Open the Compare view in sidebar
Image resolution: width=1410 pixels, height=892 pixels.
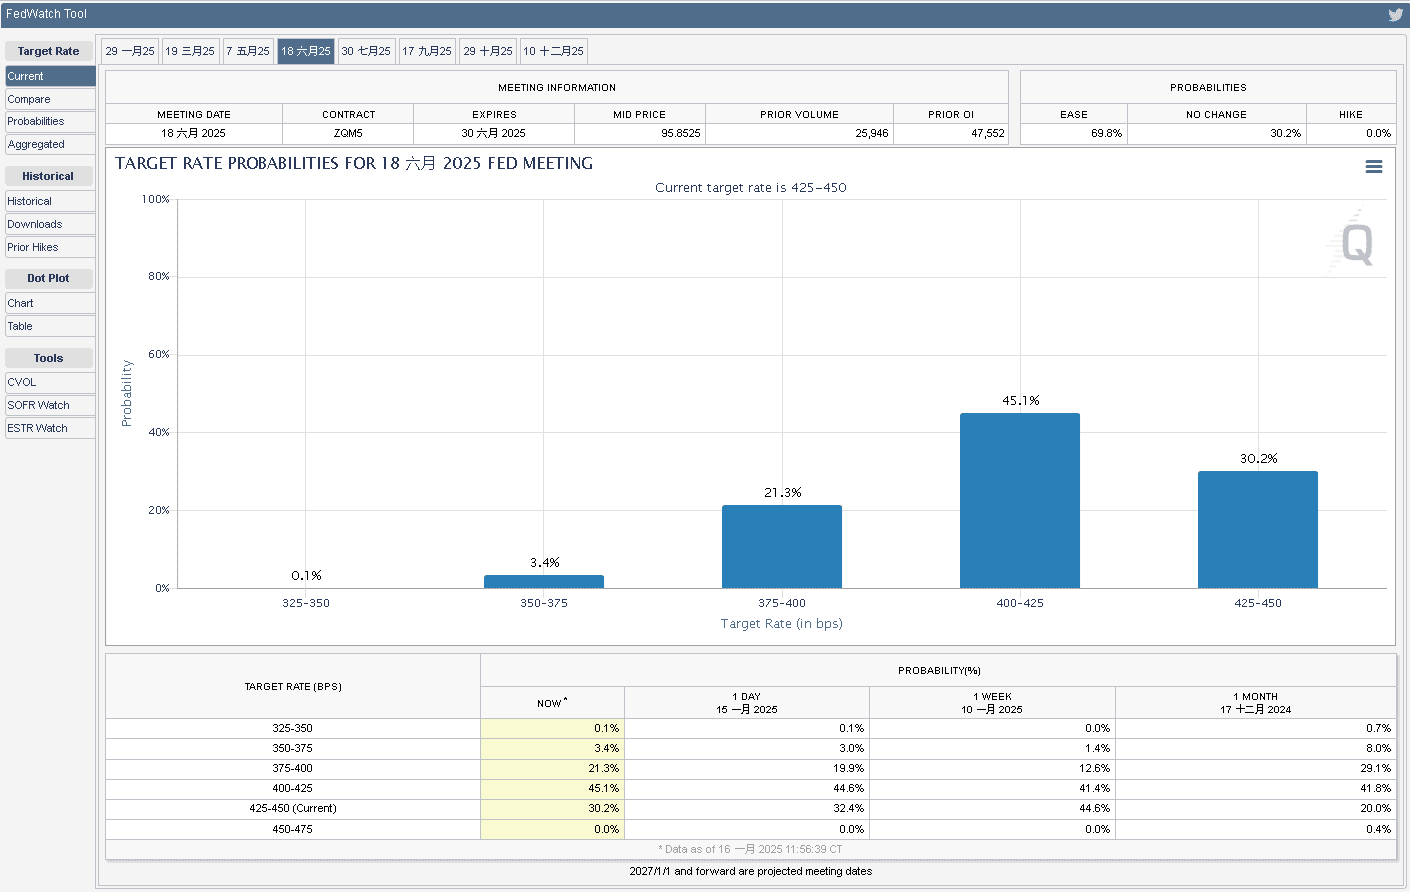(x=50, y=99)
